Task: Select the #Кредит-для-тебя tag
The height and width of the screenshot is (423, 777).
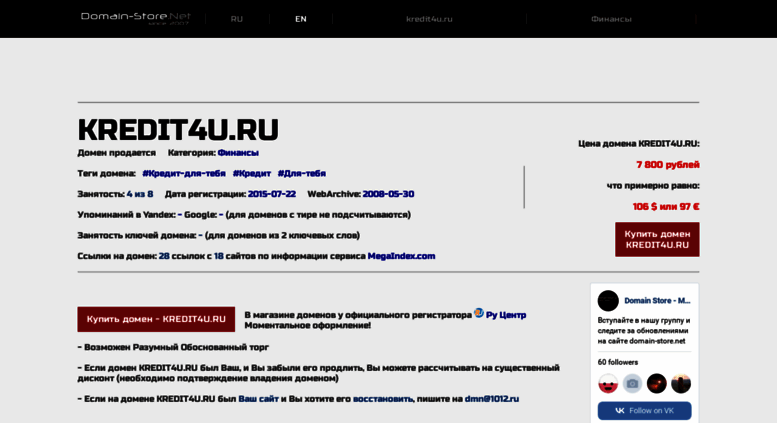Action: (x=184, y=173)
